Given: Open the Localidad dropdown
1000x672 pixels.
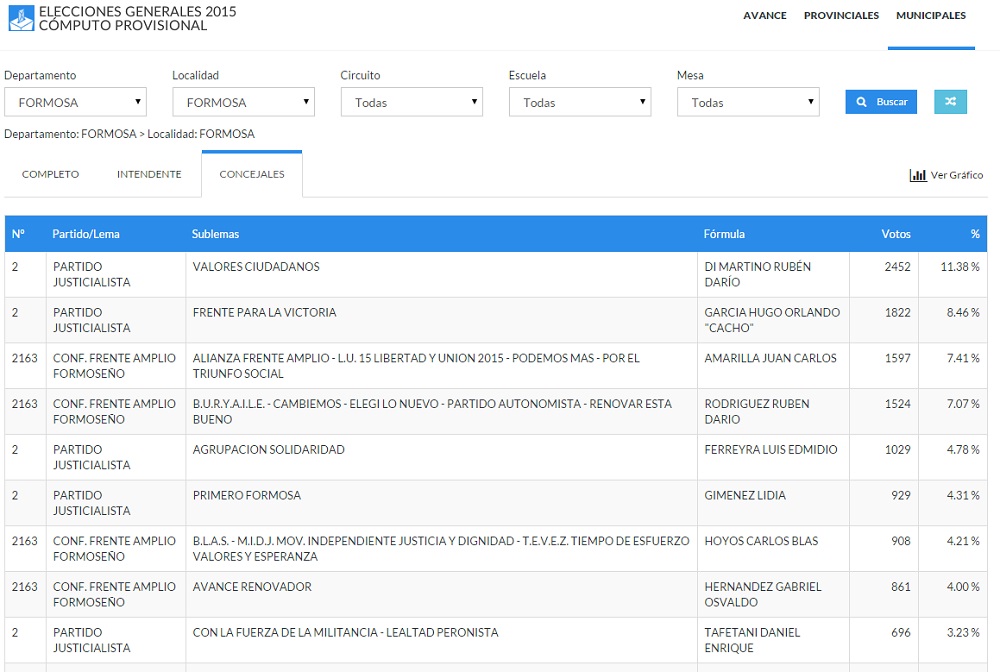Looking at the screenshot, I should (x=243, y=102).
